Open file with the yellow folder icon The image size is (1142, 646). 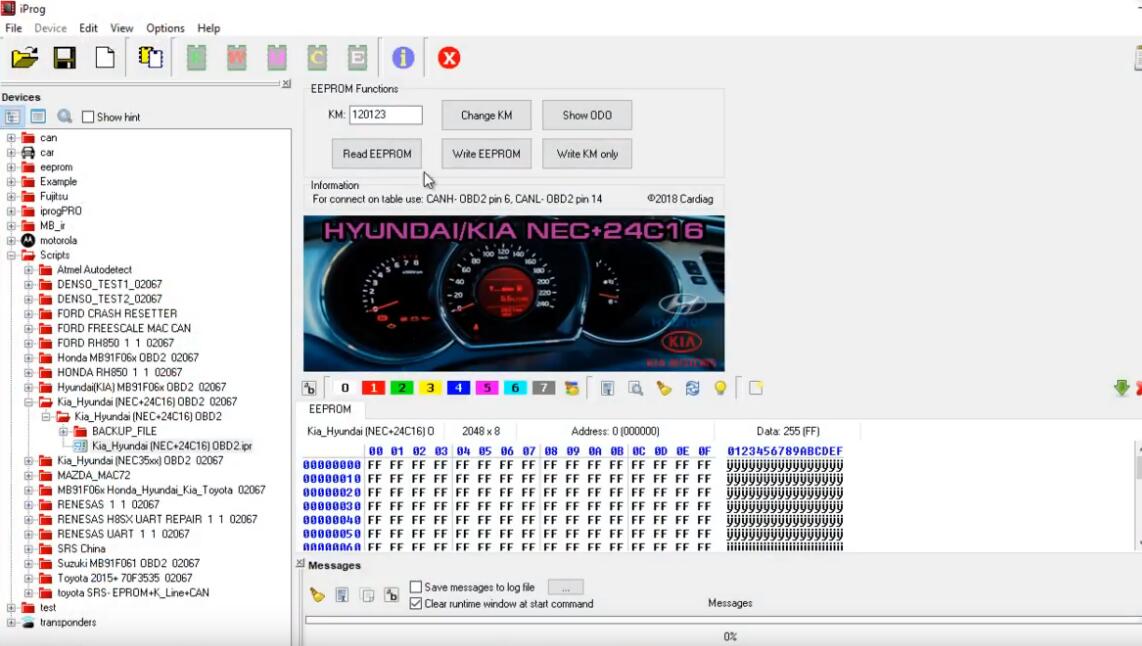[25, 58]
